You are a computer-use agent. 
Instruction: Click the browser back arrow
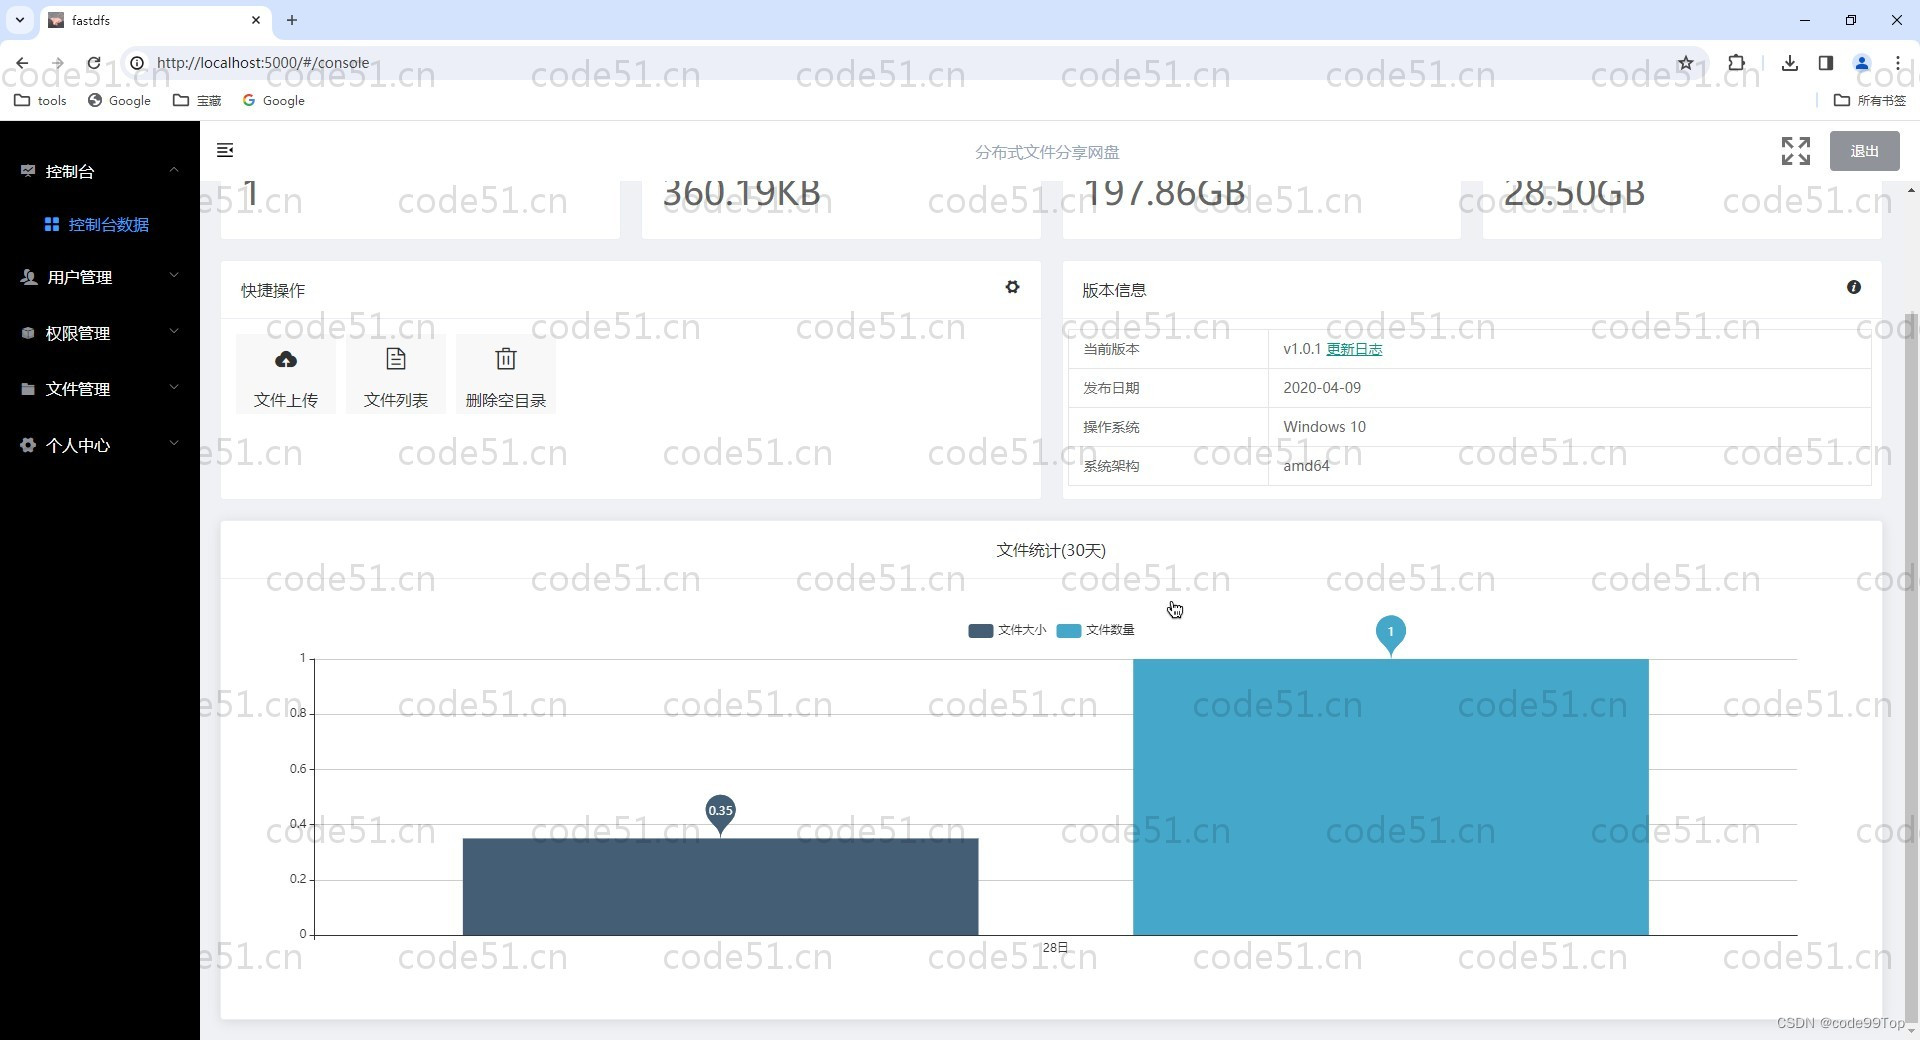click(x=22, y=62)
